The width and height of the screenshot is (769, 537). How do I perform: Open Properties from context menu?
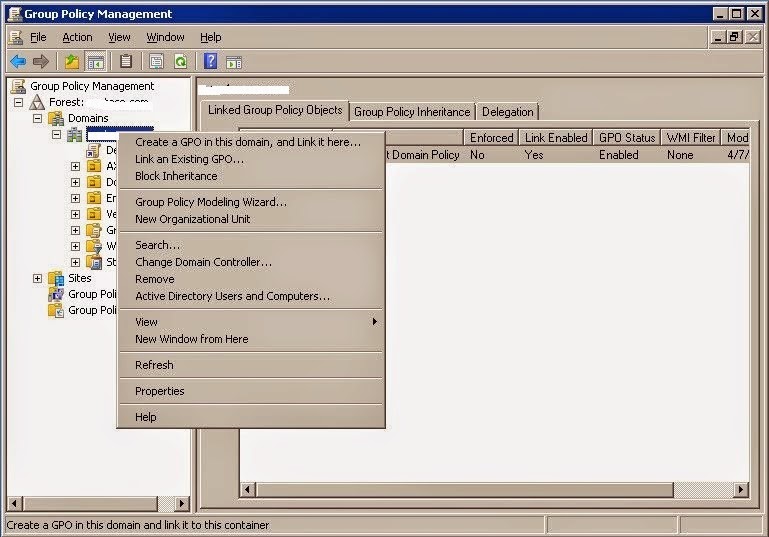[251, 391]
